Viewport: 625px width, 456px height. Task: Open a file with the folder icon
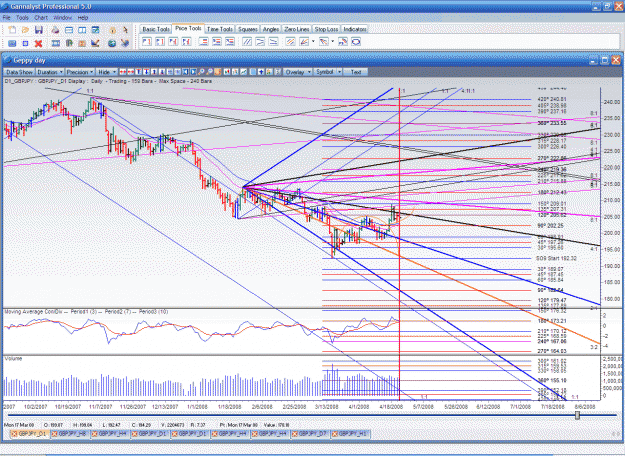(26, 30)
